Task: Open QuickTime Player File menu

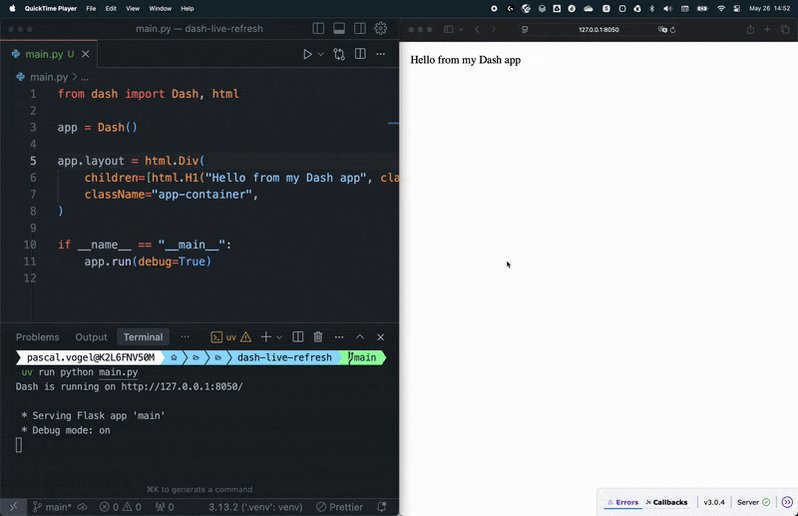Action: tap(91, 8)
